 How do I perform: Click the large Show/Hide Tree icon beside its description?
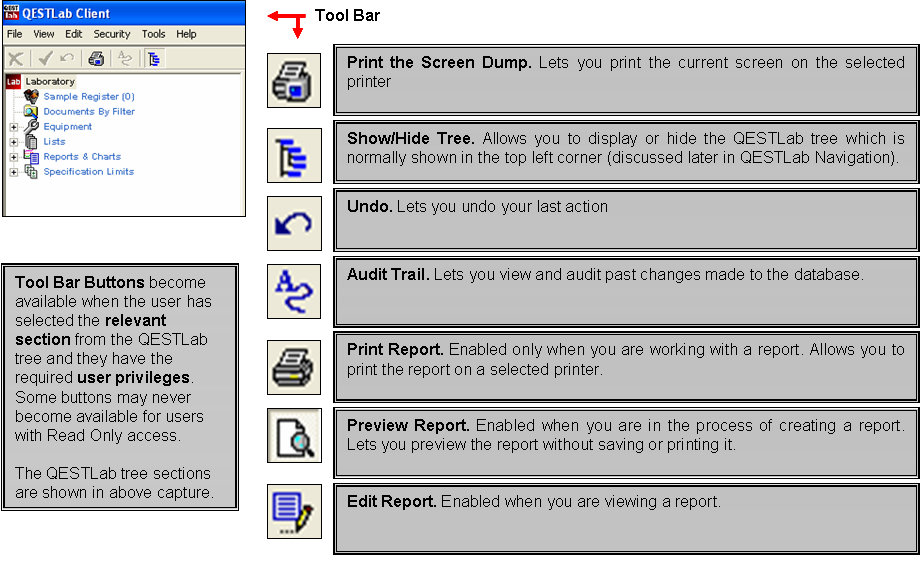coord(294,155)
